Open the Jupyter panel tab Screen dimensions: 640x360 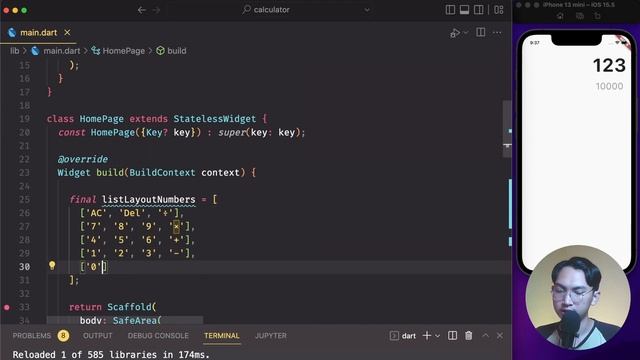point(271,336)
